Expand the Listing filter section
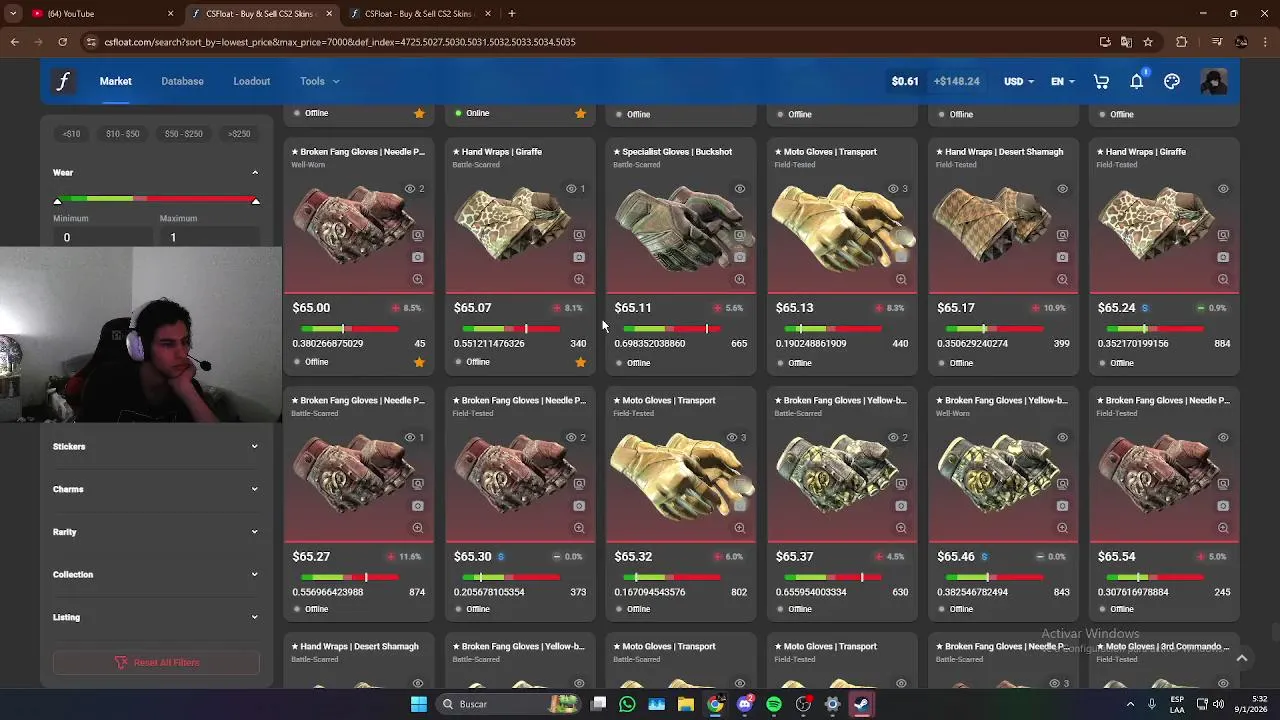The height and width of the screenshot is (720, 1280). [155, 617]
